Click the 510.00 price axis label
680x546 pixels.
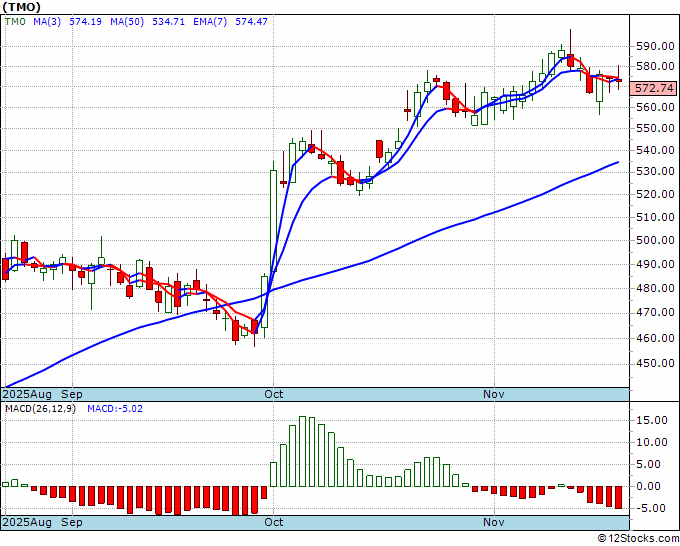655,217
